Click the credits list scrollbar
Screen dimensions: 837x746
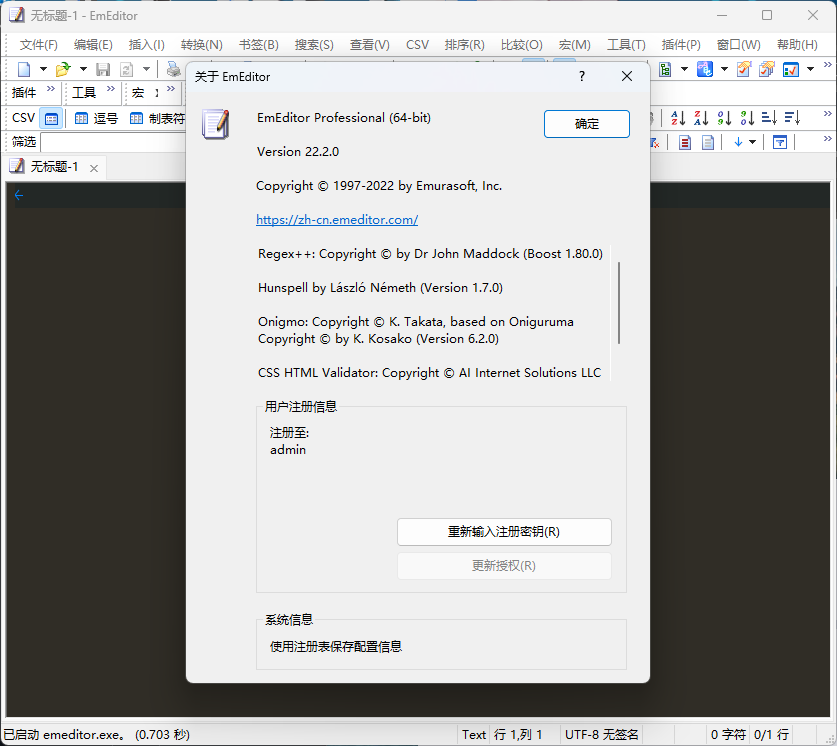click(619, 303)
